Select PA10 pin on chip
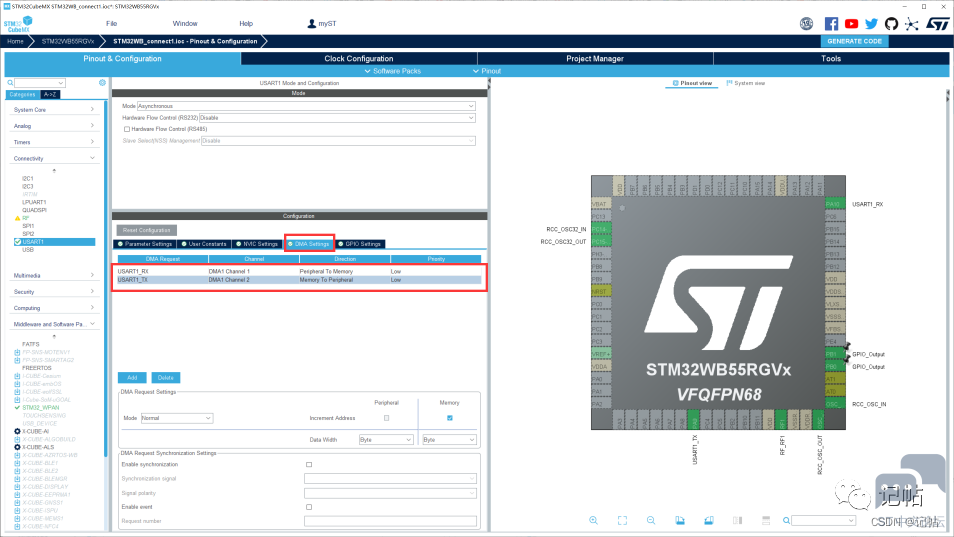The height and width of the screenshot is (537, 954). click(x=834, y=204)
